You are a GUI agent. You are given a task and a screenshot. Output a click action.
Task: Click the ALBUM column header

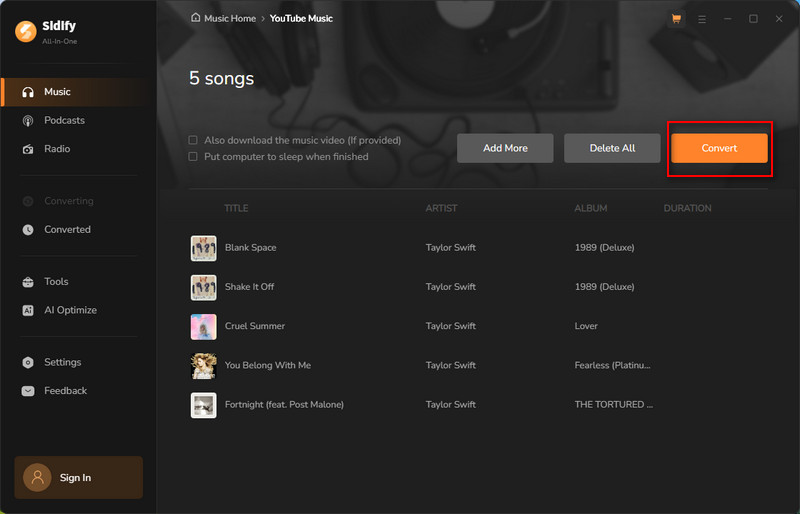[x=591, y=208]
